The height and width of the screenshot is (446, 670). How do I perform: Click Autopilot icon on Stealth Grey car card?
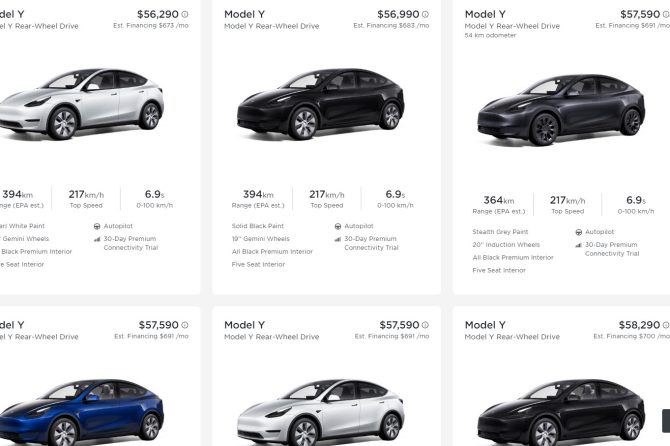(x=578, y=232)
